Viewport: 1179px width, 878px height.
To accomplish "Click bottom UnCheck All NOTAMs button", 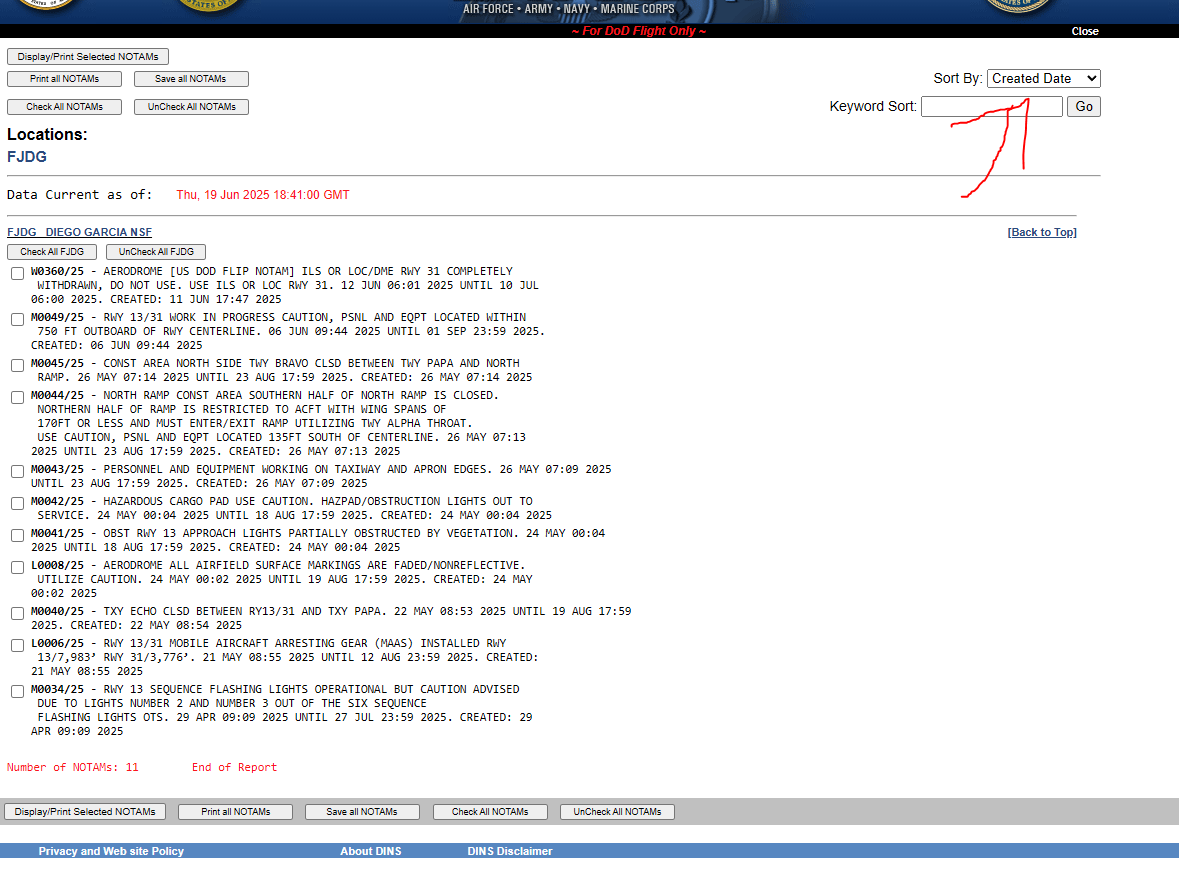I will [x=617, y=812].
